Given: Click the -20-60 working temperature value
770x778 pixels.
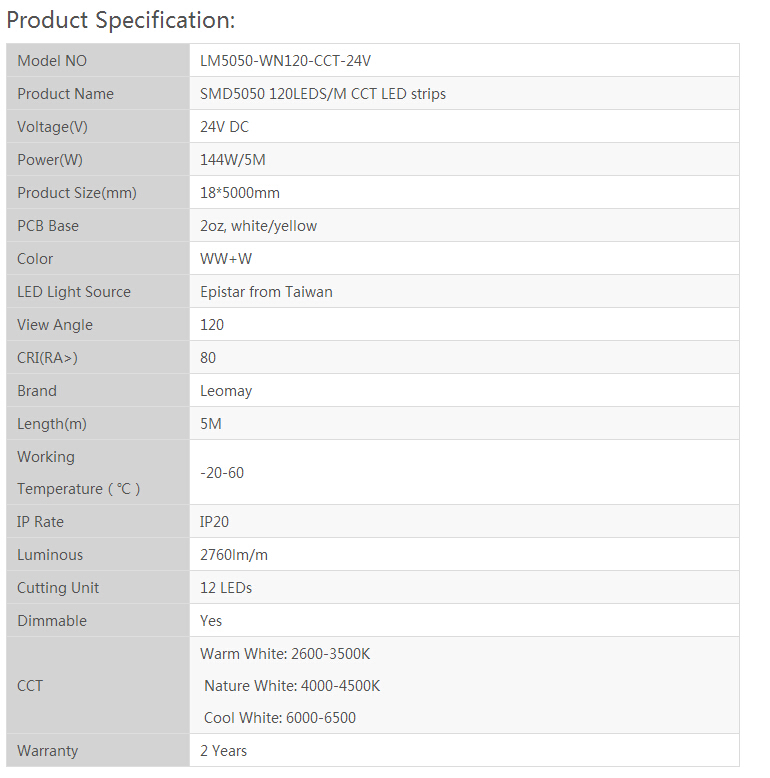Looking at the screenshot, I should point(222,472).
